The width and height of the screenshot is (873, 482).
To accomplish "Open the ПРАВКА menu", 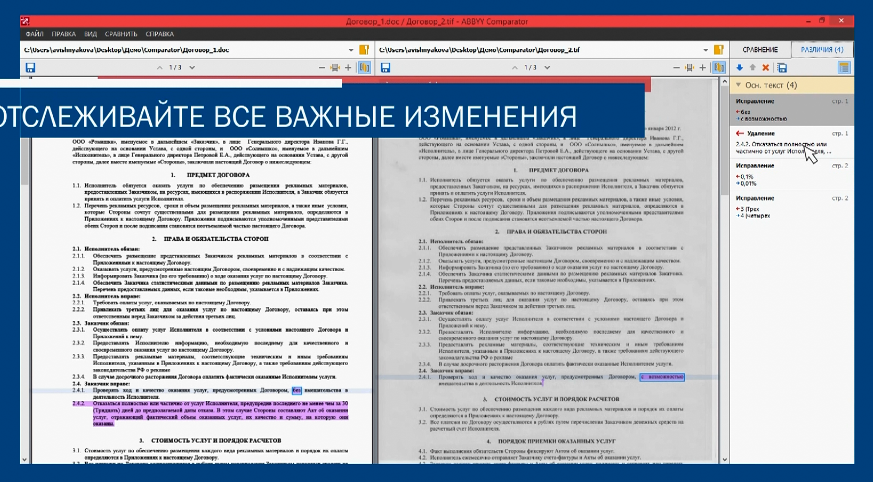I will (64, 34).
